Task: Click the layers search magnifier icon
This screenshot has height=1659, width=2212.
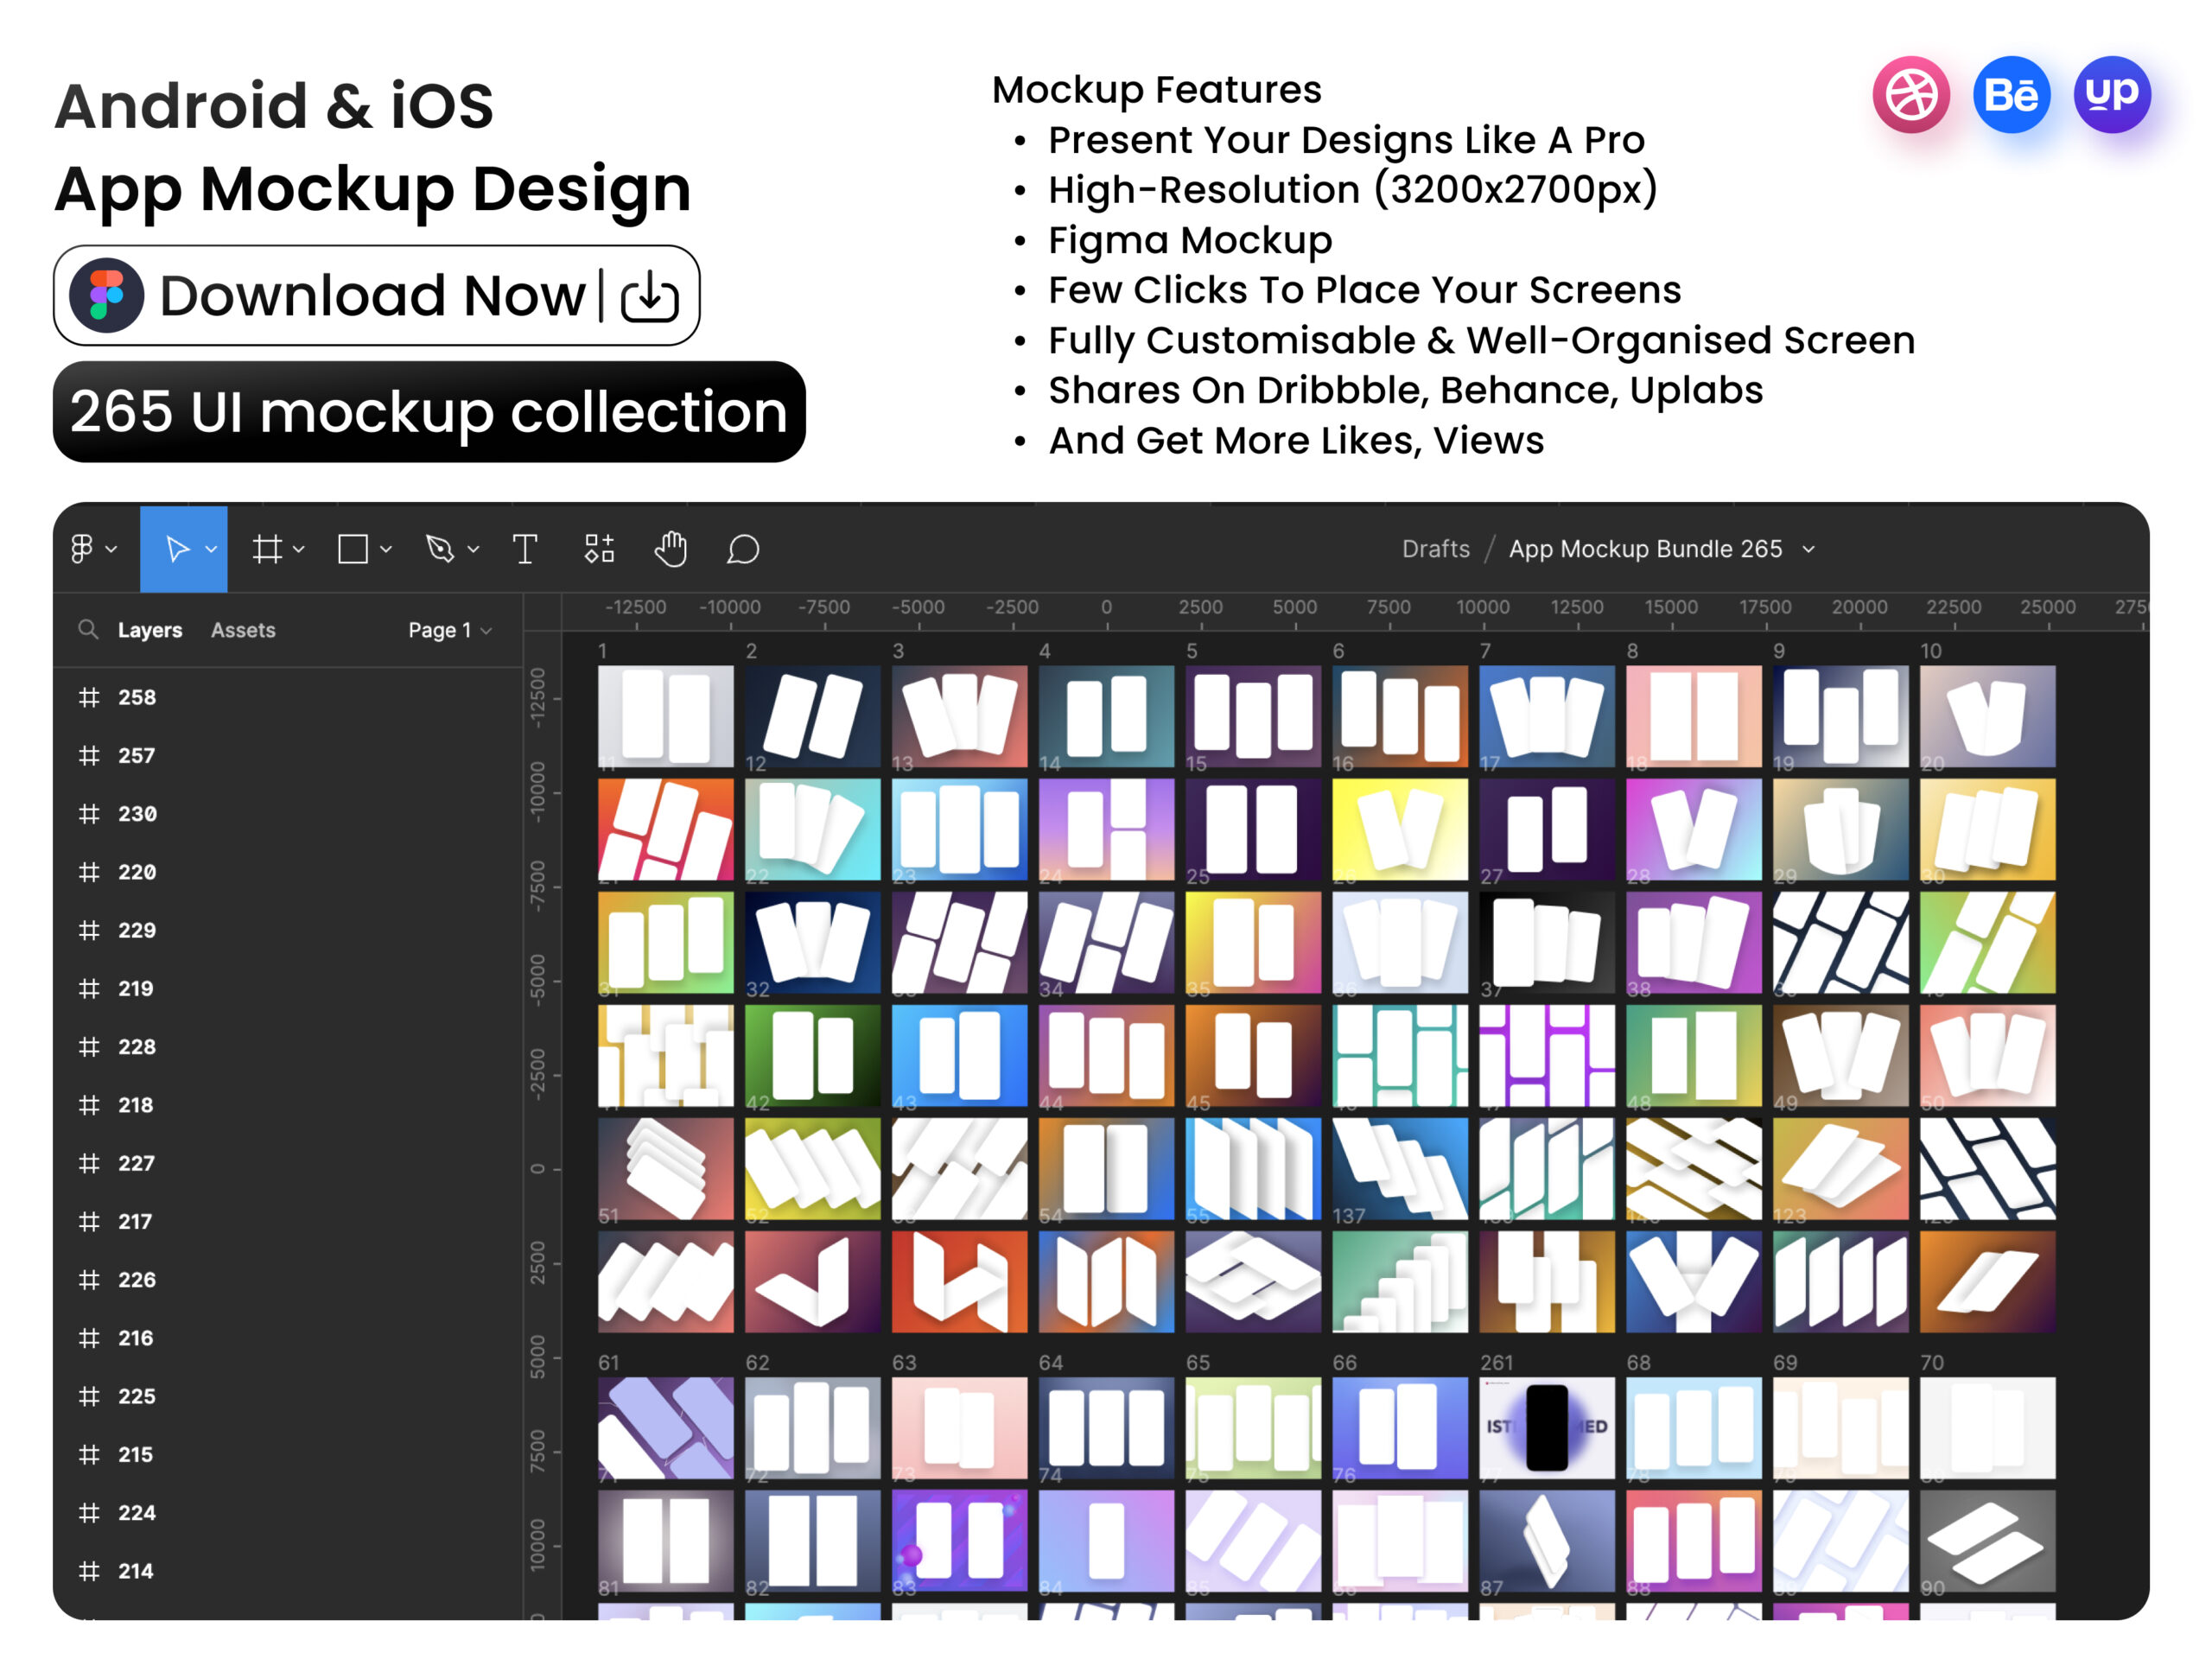Action: (x=88, y=629)
